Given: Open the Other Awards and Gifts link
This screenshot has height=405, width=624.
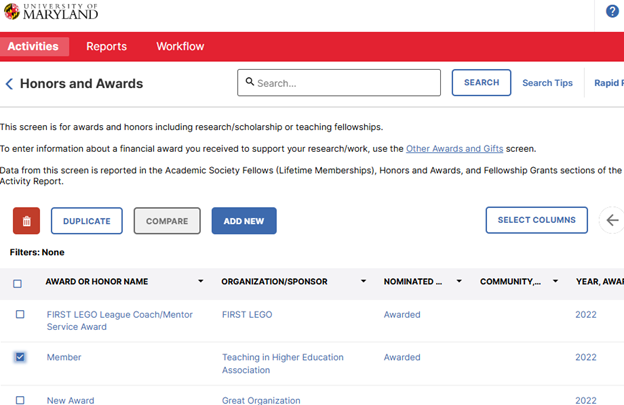Looking at the screenshot, I should tap(453, 148).
